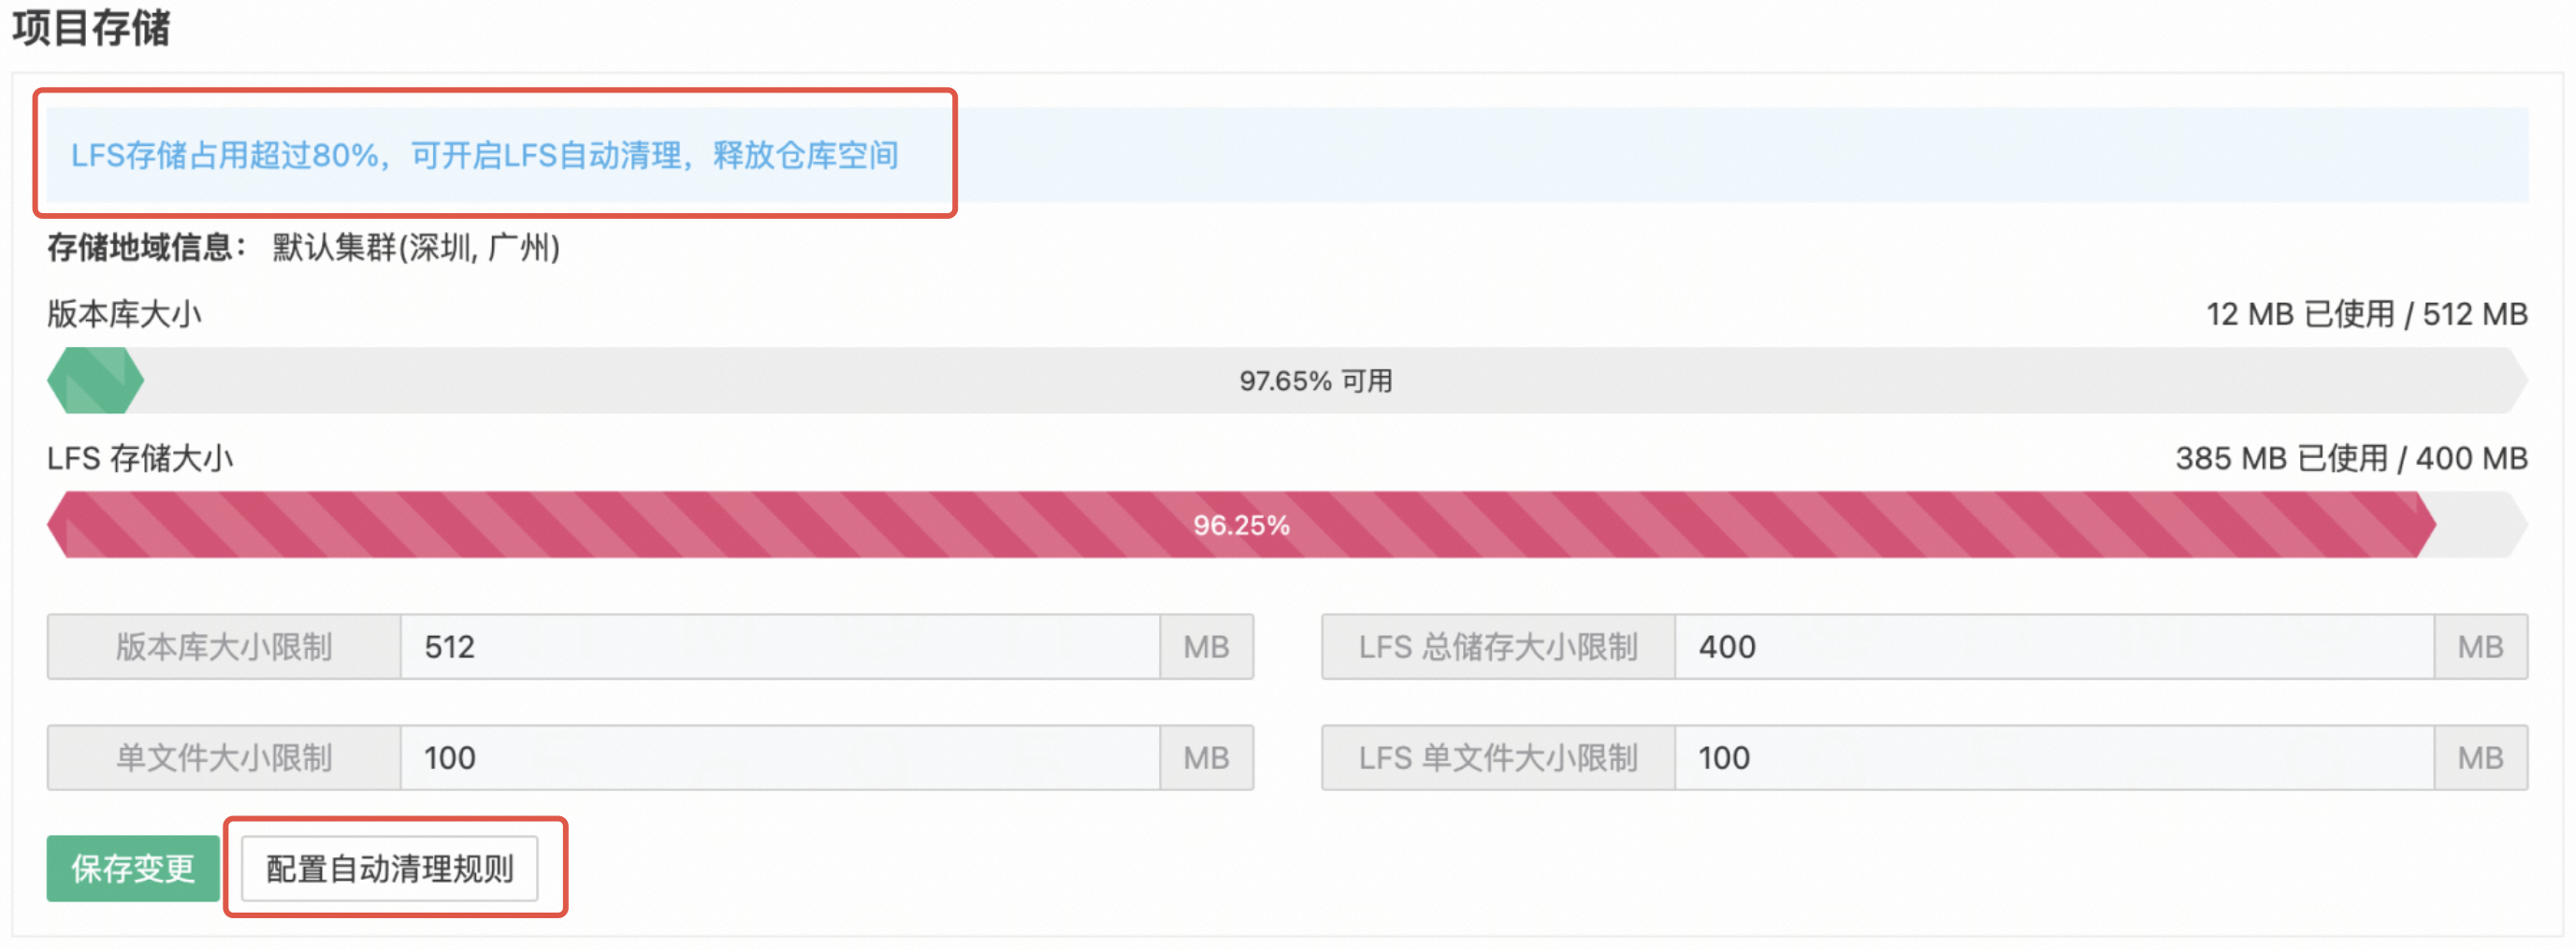Viewport: 2576px width, 950px height.
Task: Click the LFS 总储存大小限制 field label
Action: pyautogui.click(x=1497, y=647)
